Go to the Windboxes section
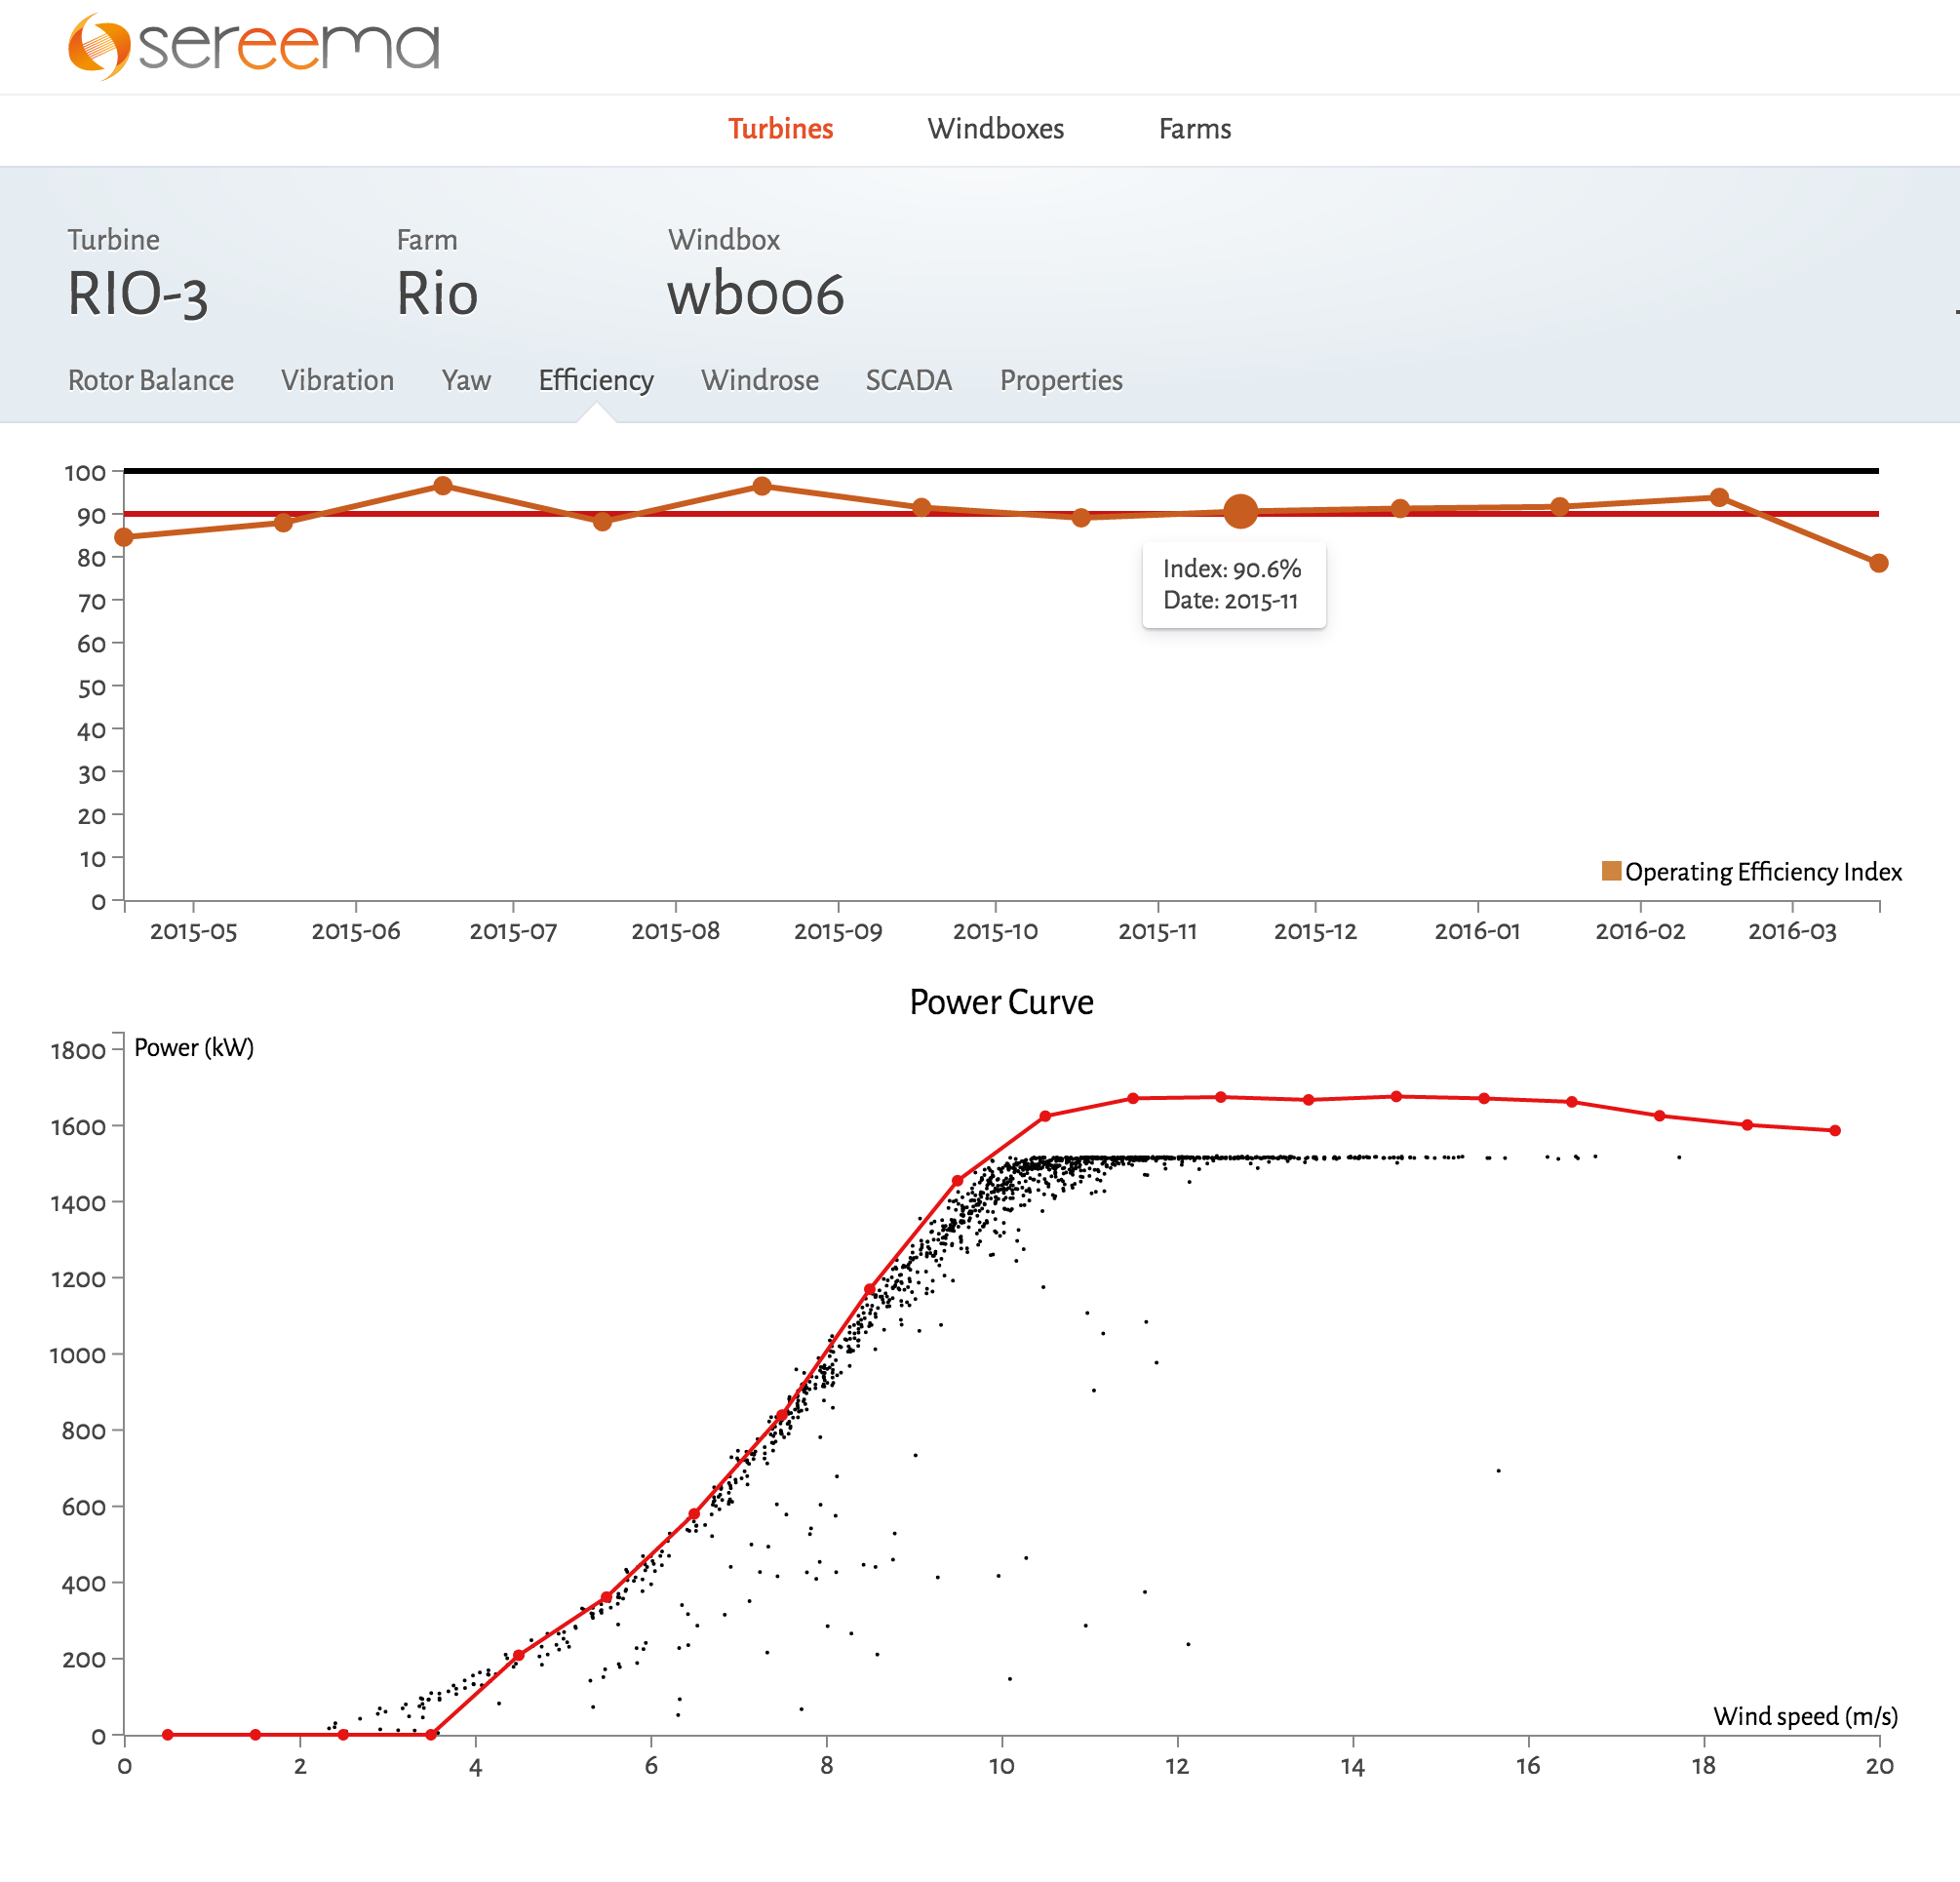 click(995, 129)
